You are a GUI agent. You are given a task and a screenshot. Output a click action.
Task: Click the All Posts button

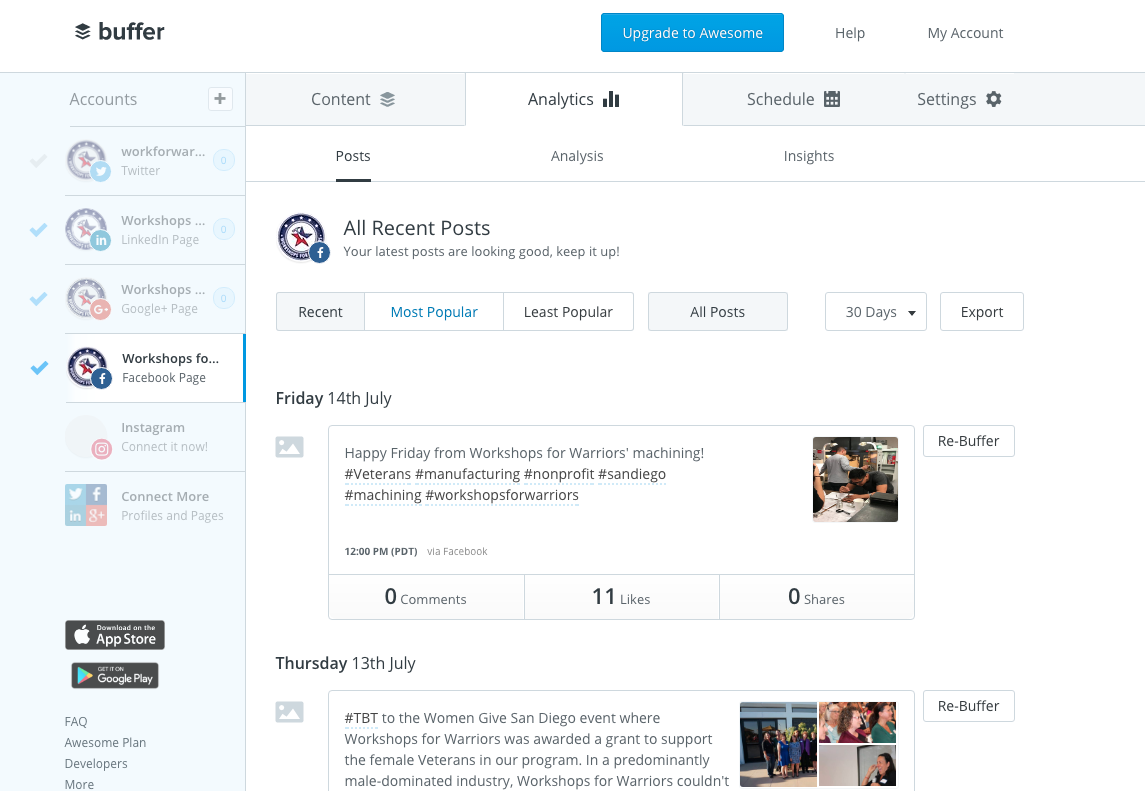pos(717,312)
